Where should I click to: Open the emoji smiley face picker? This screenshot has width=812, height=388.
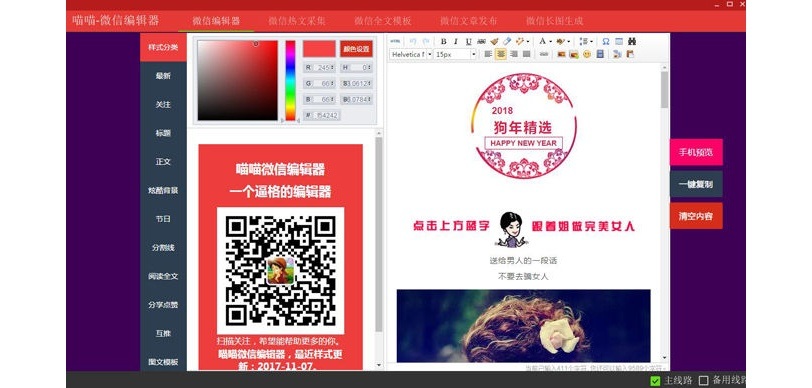click(x=587, y=54)
